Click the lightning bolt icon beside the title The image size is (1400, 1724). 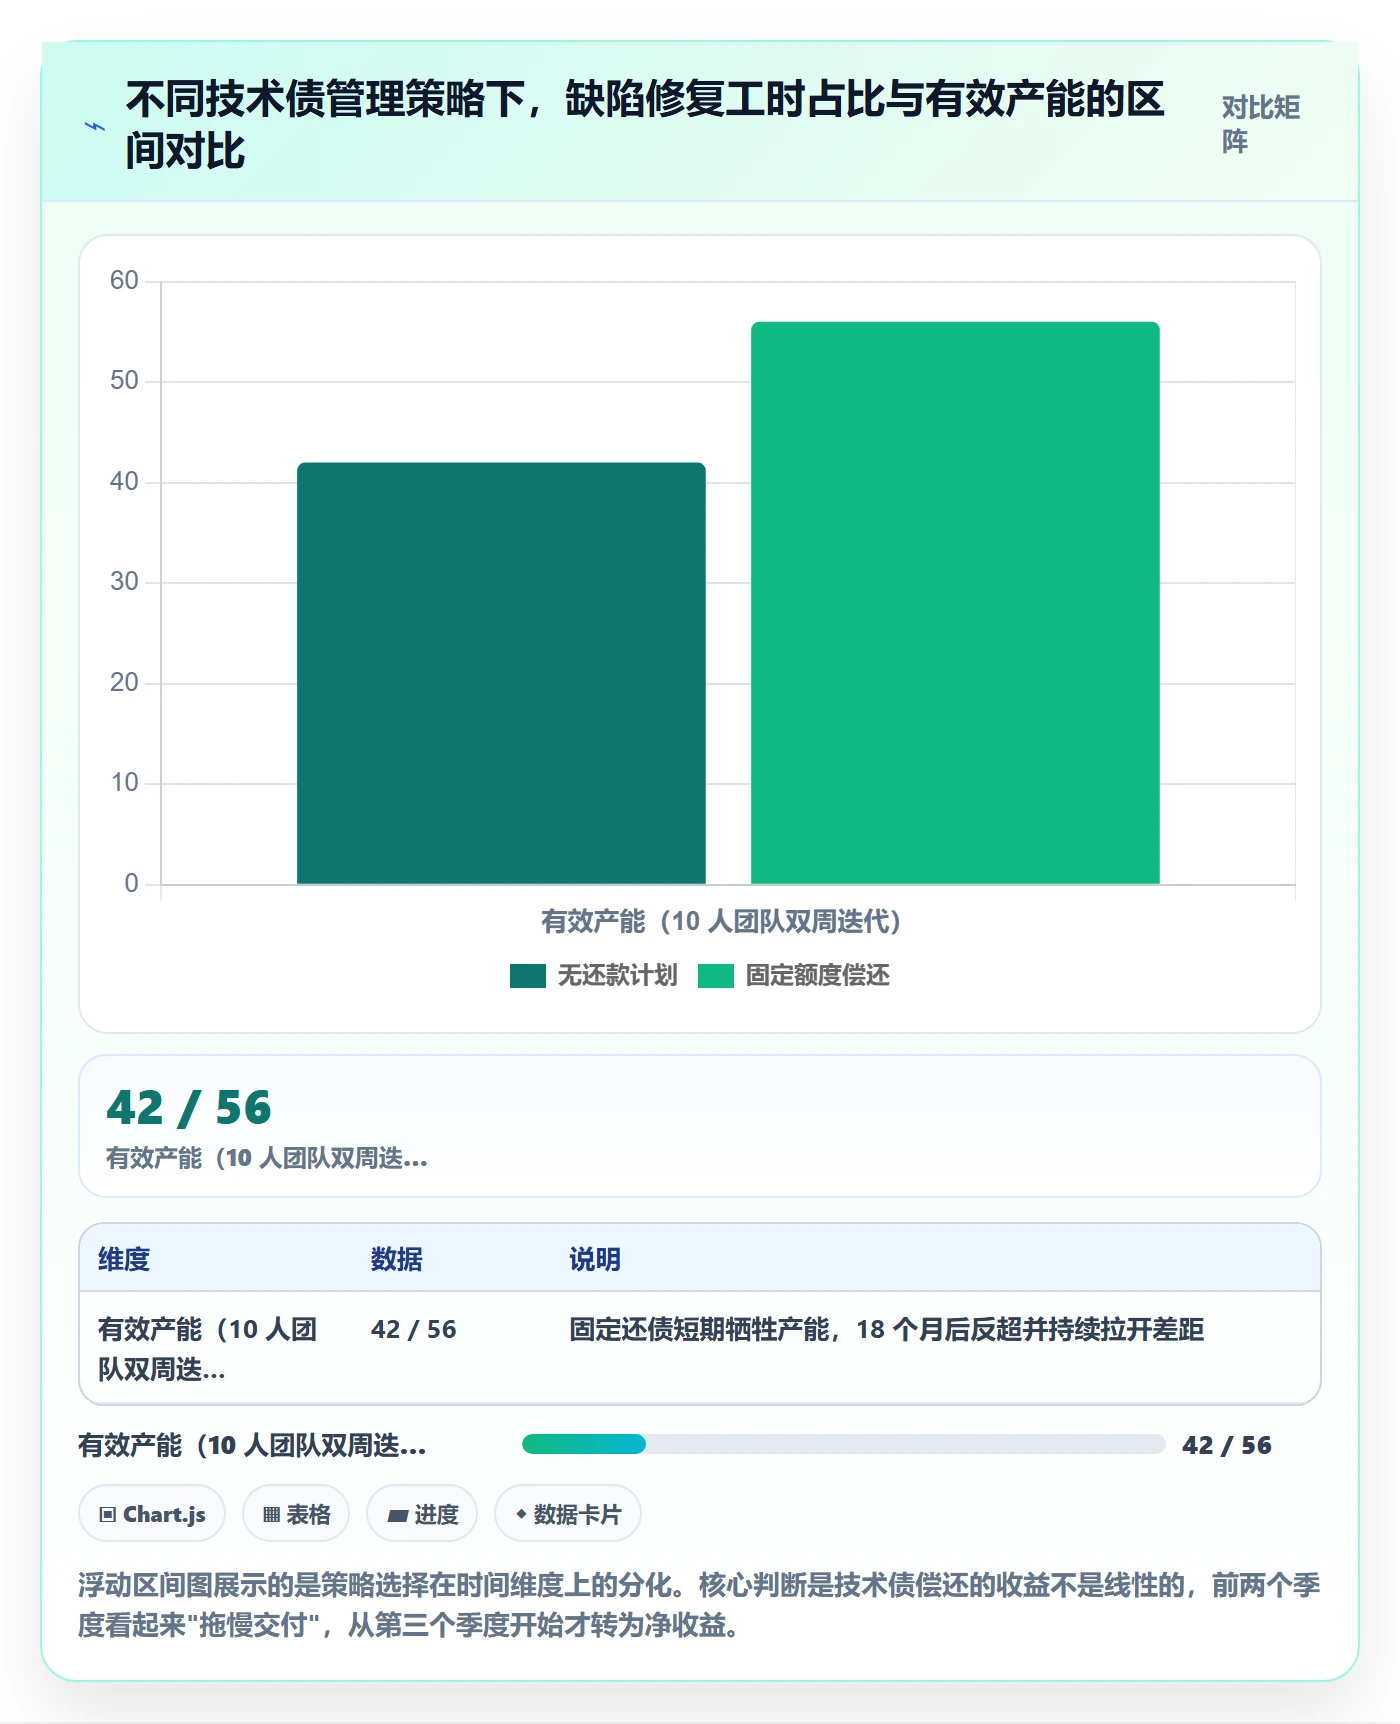point(95,126)
